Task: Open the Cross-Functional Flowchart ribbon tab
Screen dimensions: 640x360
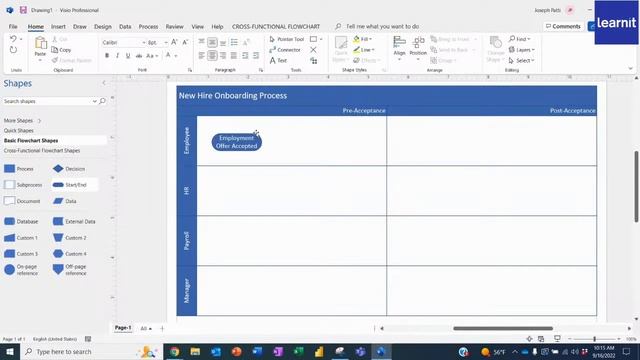Action: pyautogui.click(x=276, y=27)
